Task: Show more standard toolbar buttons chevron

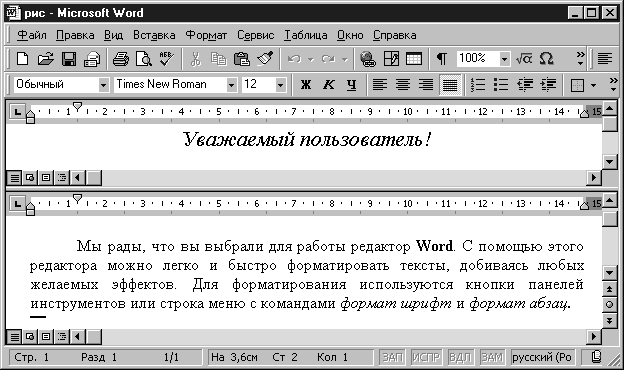Action: (581, 59)
